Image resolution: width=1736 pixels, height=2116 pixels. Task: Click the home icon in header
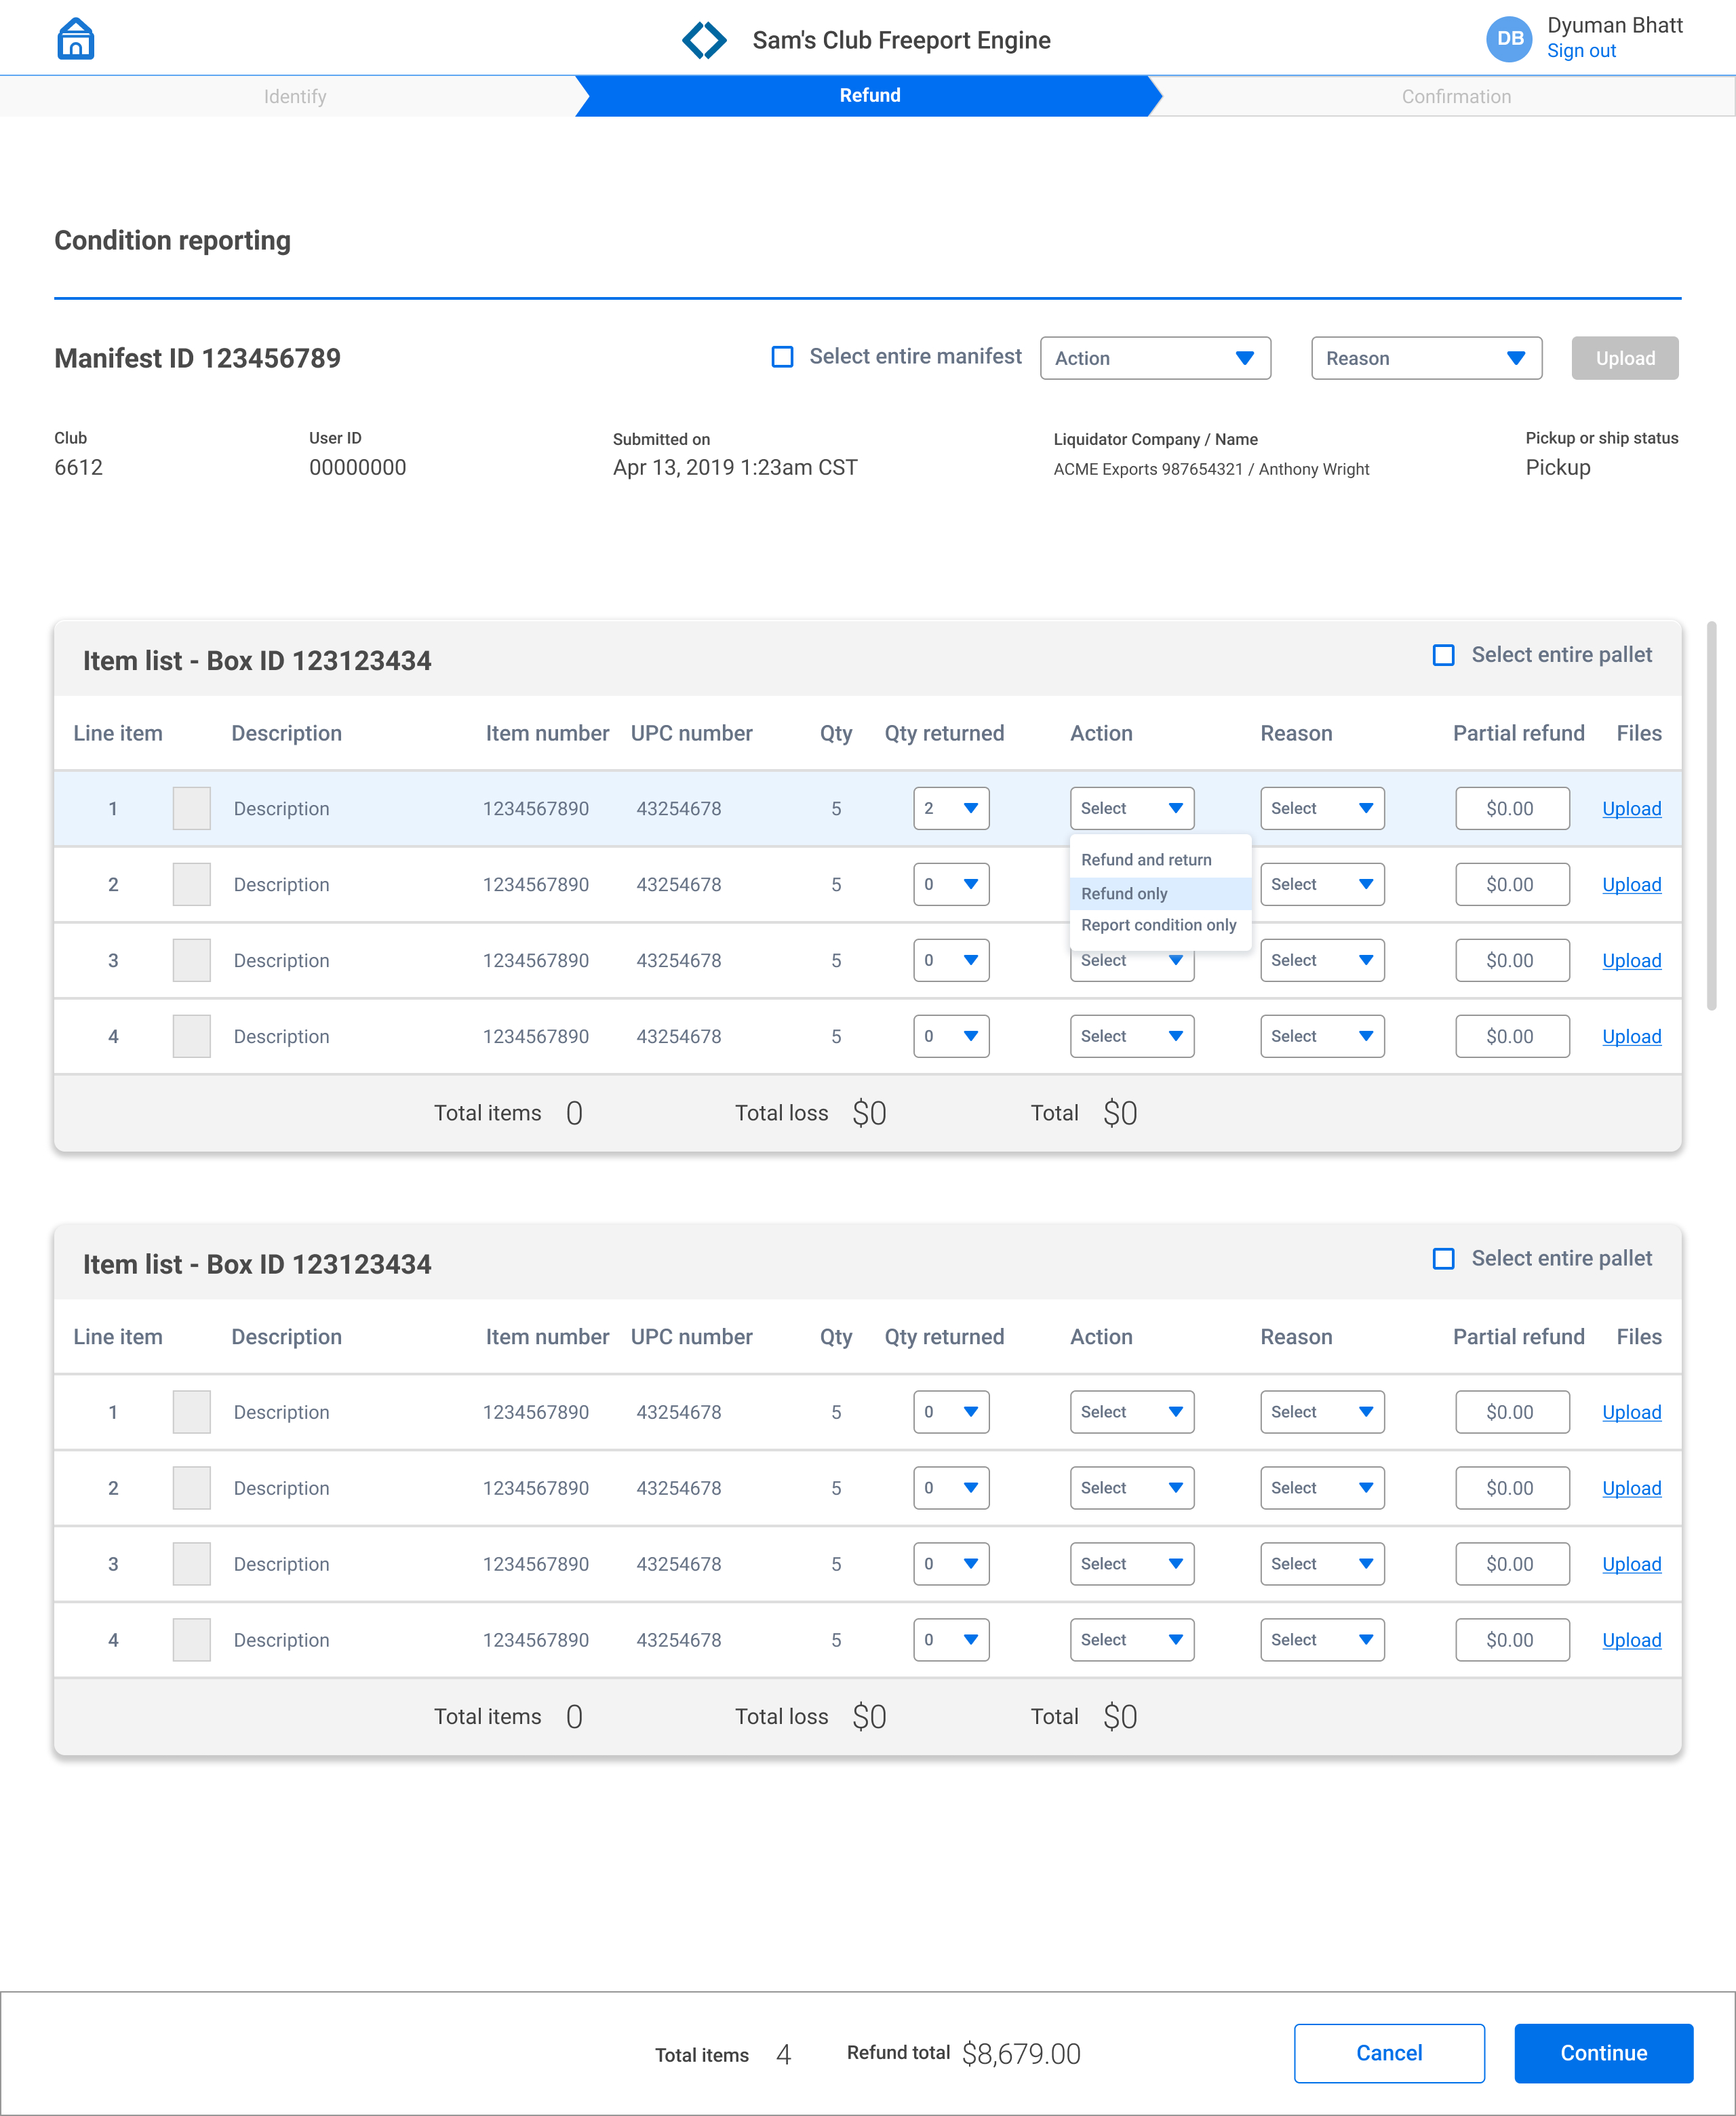click(x=76, y=39)
